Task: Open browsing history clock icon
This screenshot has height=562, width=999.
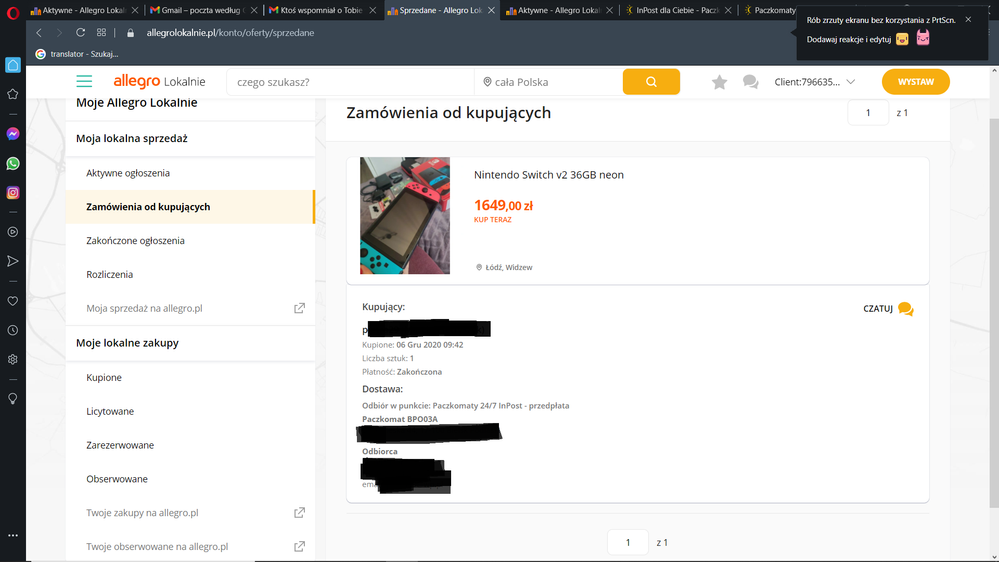Action: (13, 330)
